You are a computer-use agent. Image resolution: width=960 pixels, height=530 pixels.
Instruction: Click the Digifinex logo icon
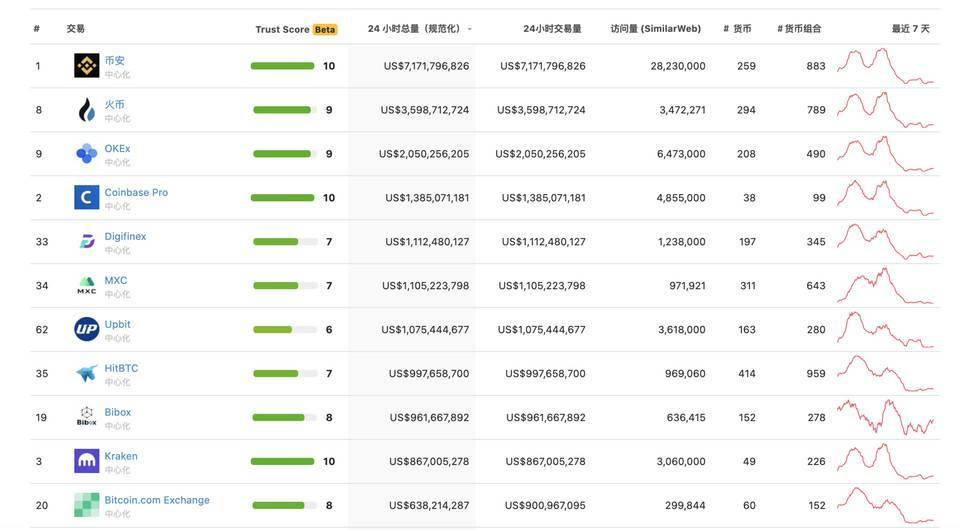click(x=87, y=242)
